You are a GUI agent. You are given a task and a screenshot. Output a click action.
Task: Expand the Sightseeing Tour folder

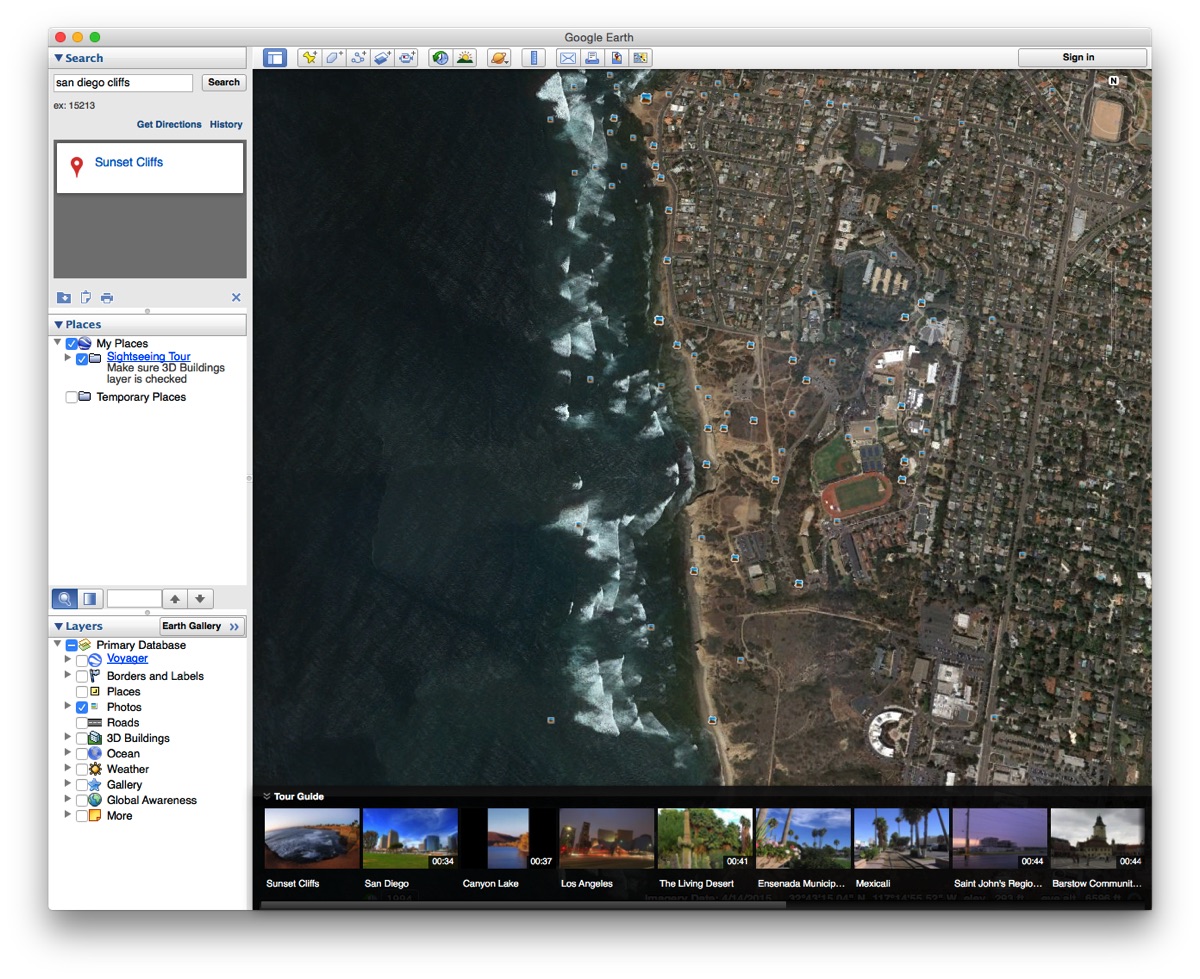tap(68, 357)
